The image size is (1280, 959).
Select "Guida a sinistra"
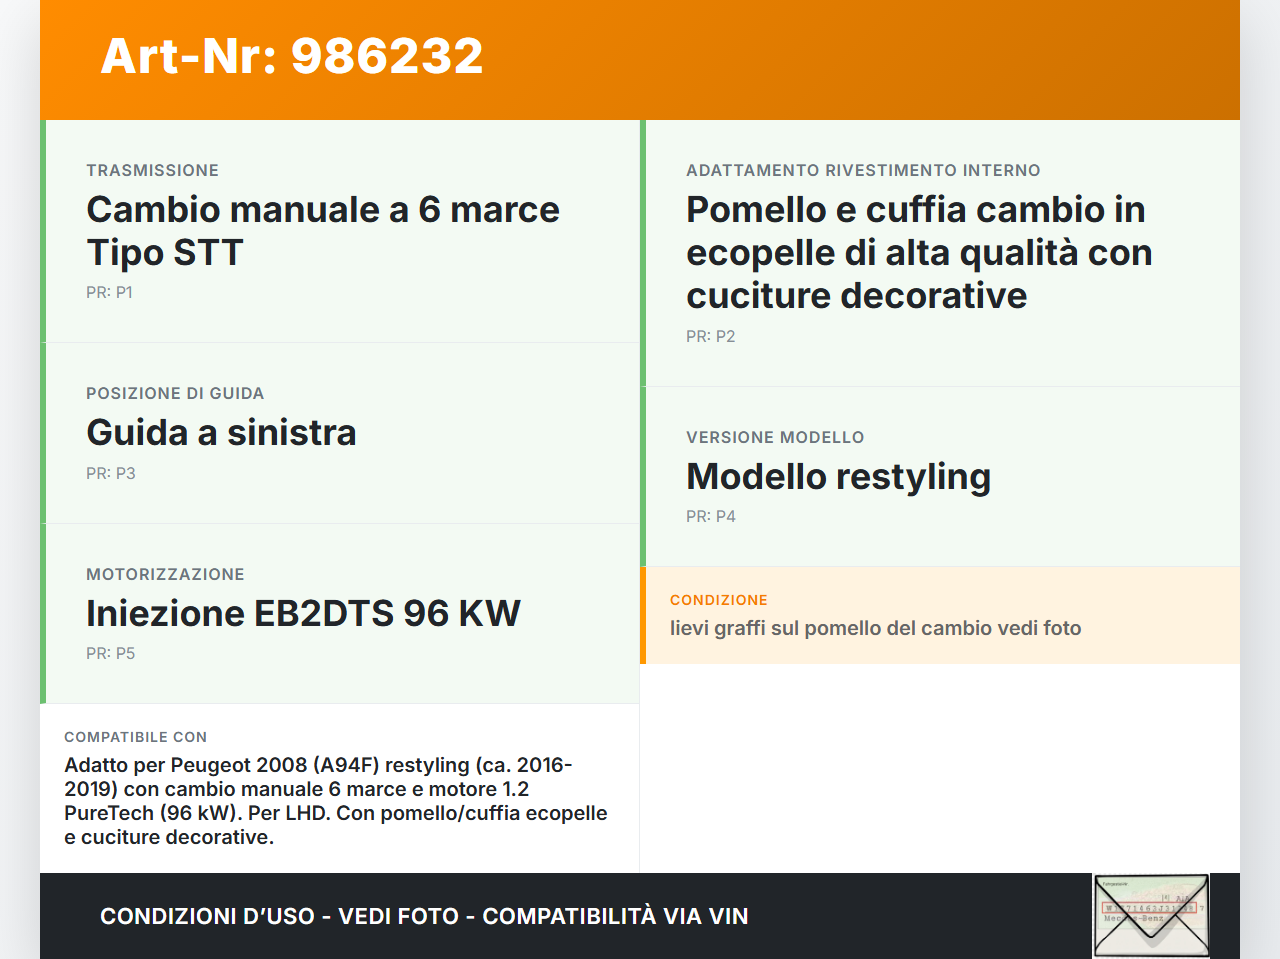pyautogui.click(x=221, y=433)
